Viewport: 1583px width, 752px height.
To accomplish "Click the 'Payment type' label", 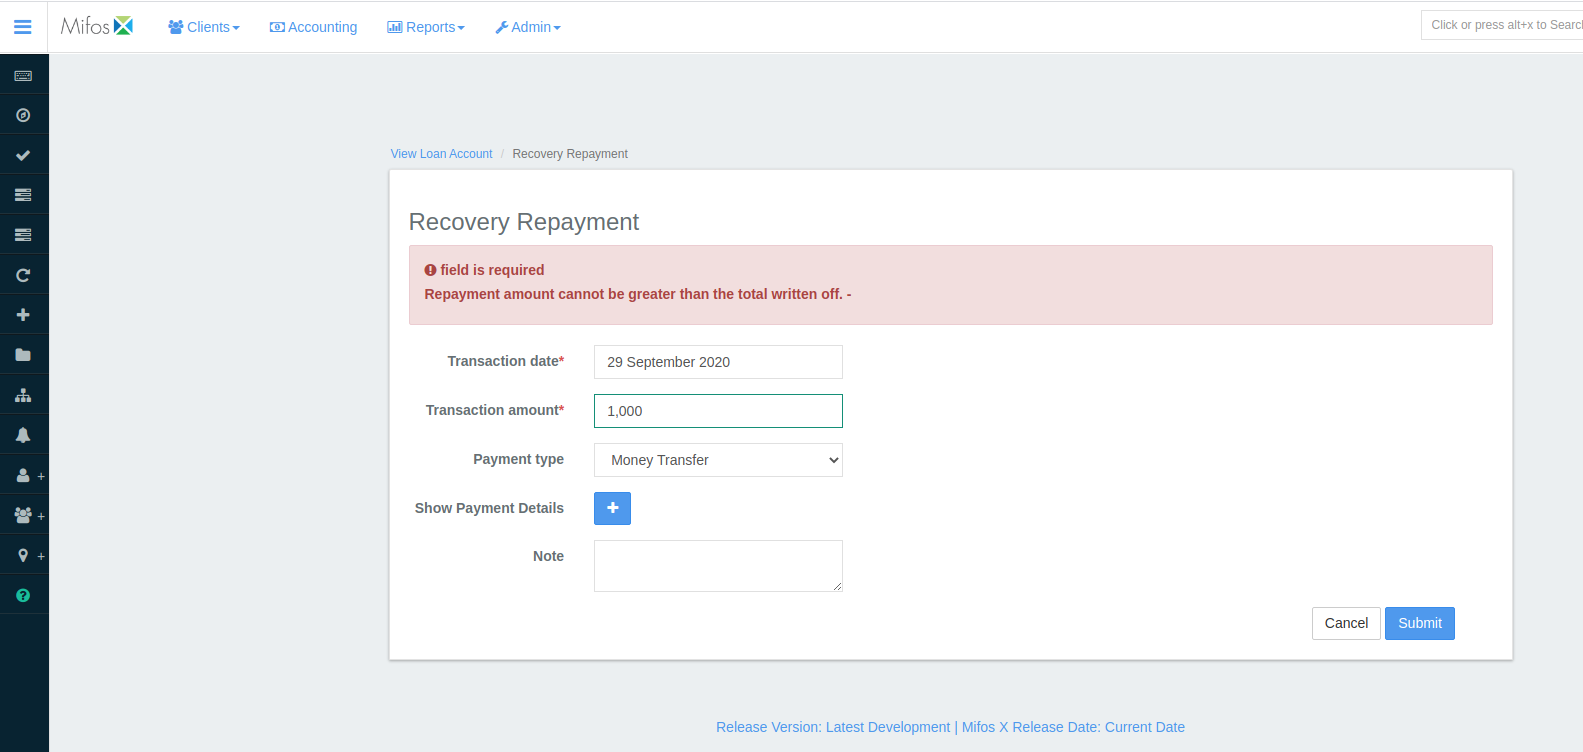I will 518,459.
